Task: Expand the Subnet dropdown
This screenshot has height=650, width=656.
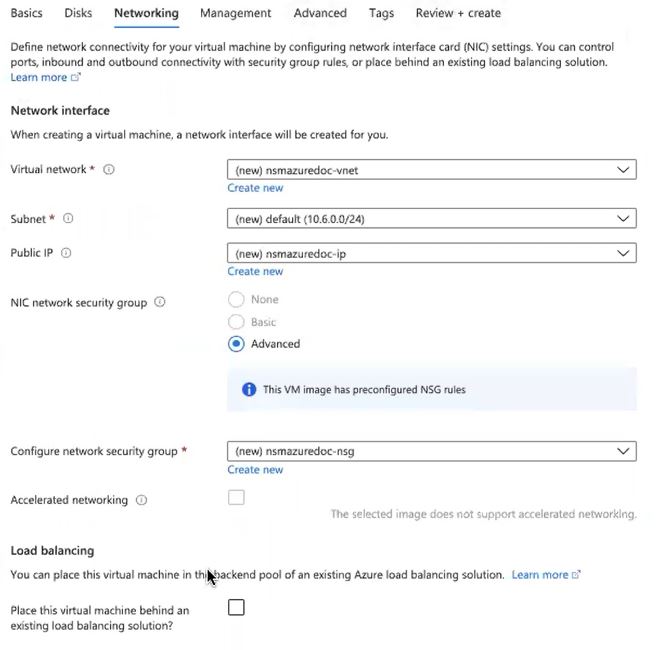Action: [x=431, y=218]
